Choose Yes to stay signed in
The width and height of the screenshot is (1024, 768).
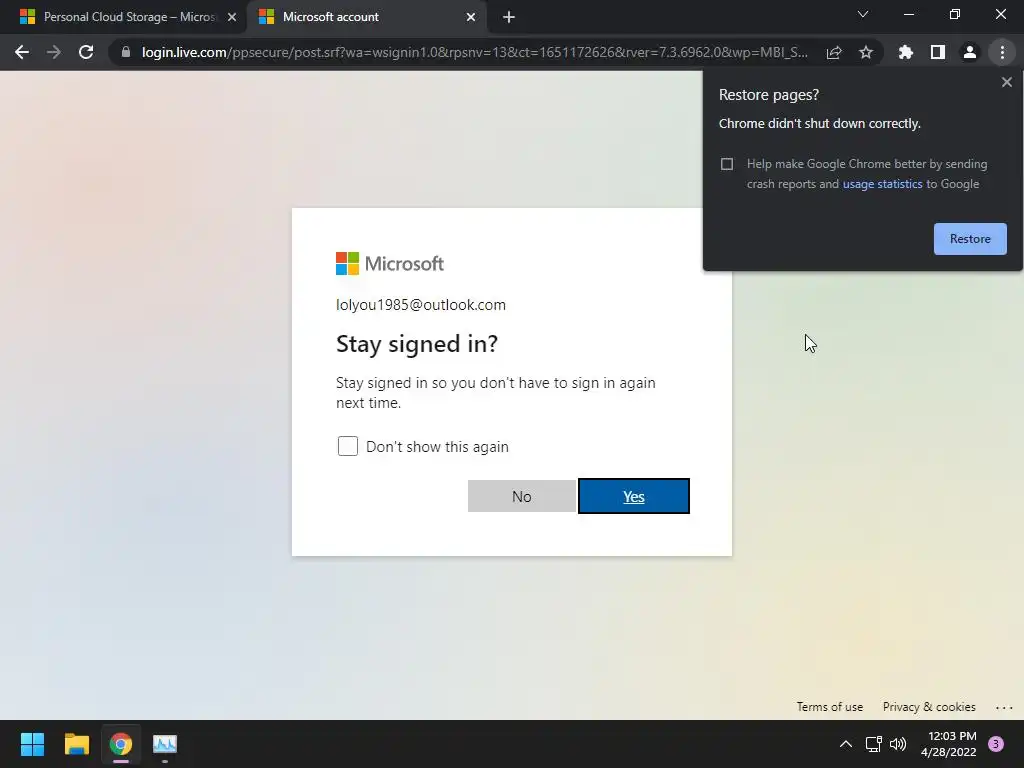point(633,496)
